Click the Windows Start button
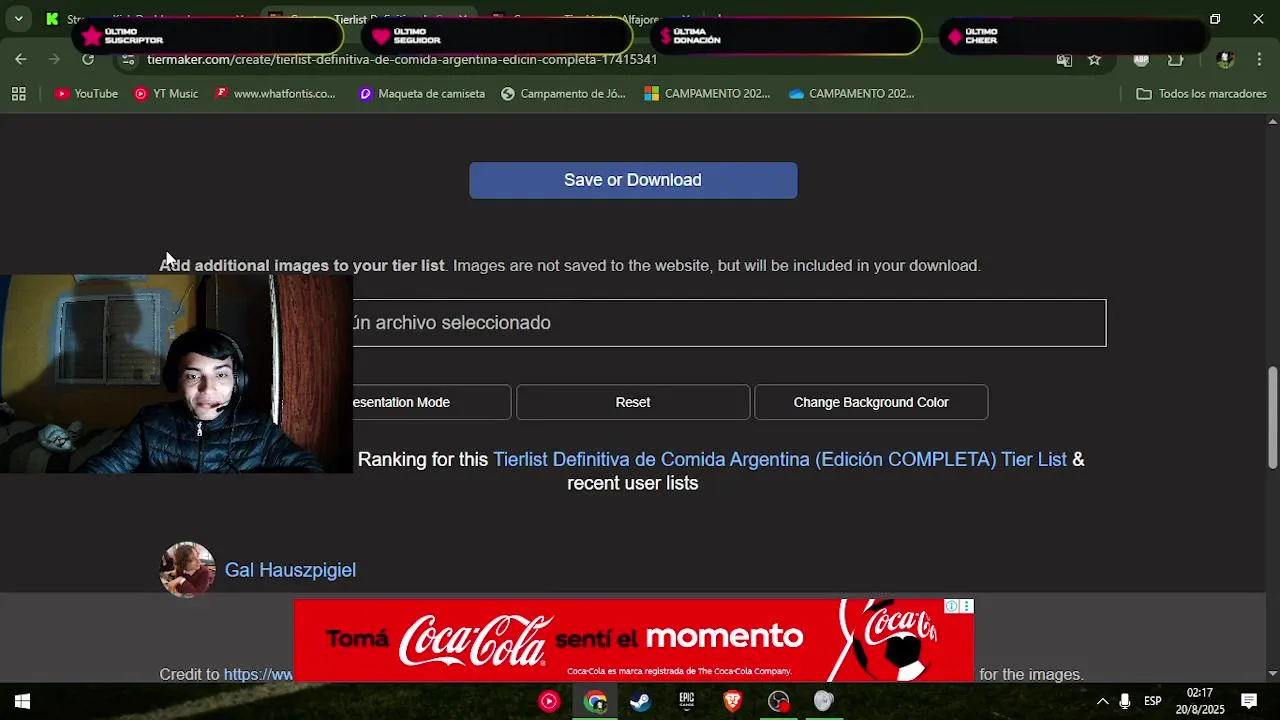The image size is (1280, 720). pos(22,701)
